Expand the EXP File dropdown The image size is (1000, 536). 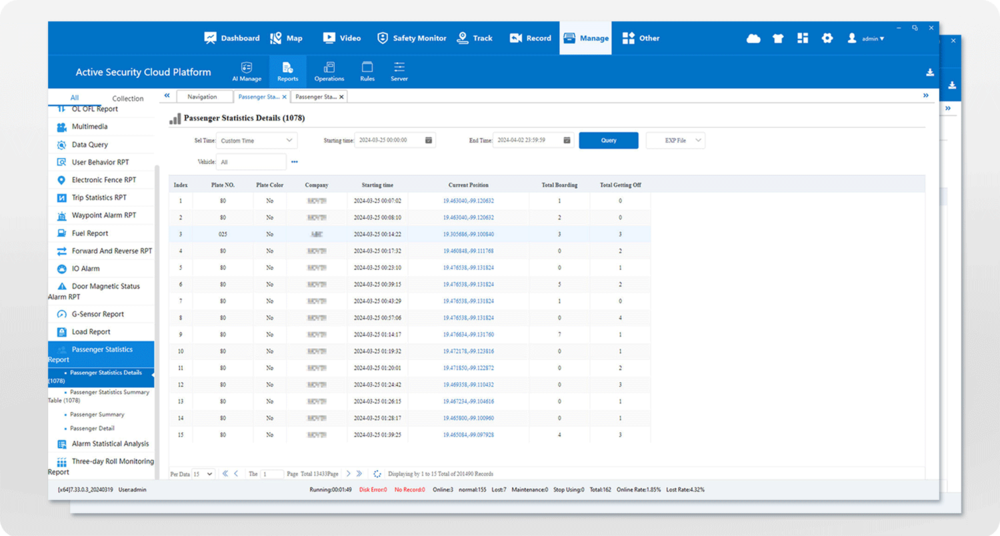(x=675, y=141)
